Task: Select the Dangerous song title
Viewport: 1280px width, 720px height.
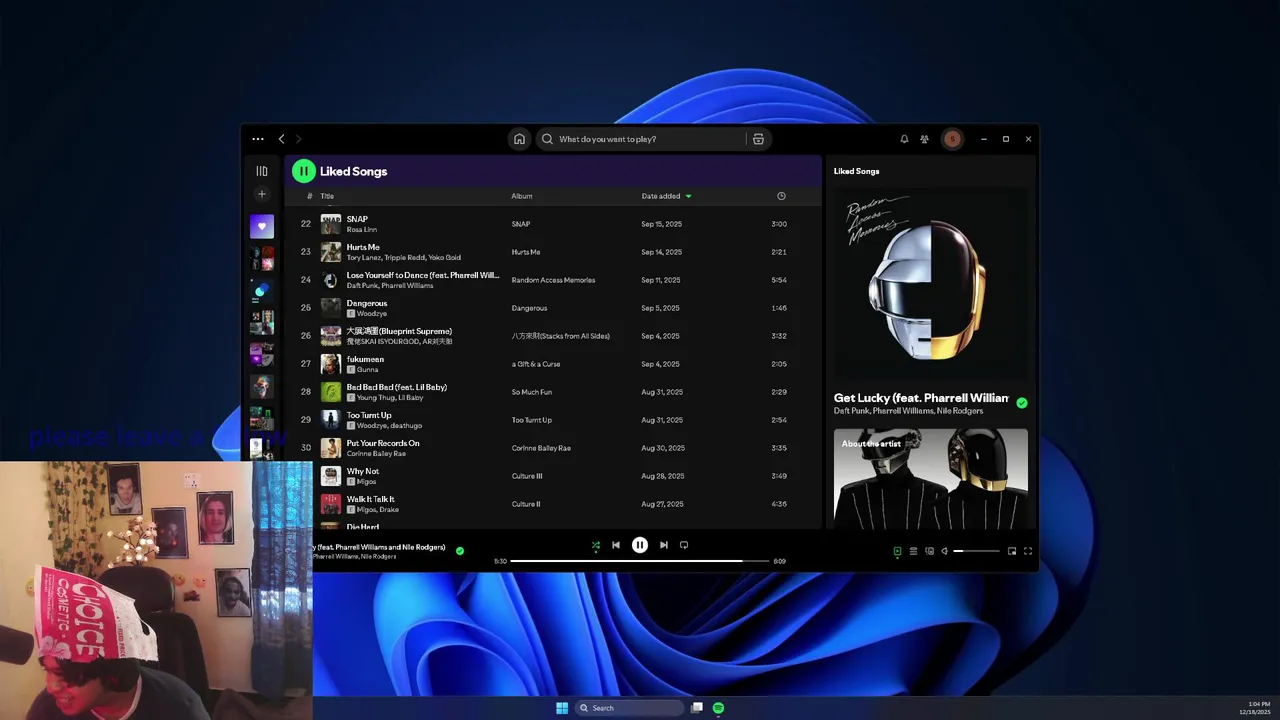Action: (x=367, y=303)
